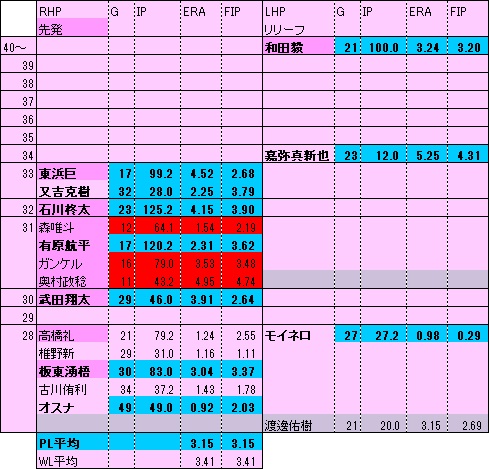This screenshot has width=489, height=469.
Task: Select the 東浜巨 name cell
Action: pyautogui.click(x=72, y=172)
